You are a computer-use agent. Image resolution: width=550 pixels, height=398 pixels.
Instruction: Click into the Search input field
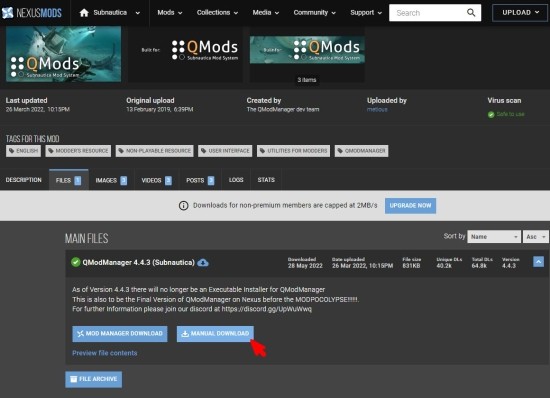tap(428, 13)
